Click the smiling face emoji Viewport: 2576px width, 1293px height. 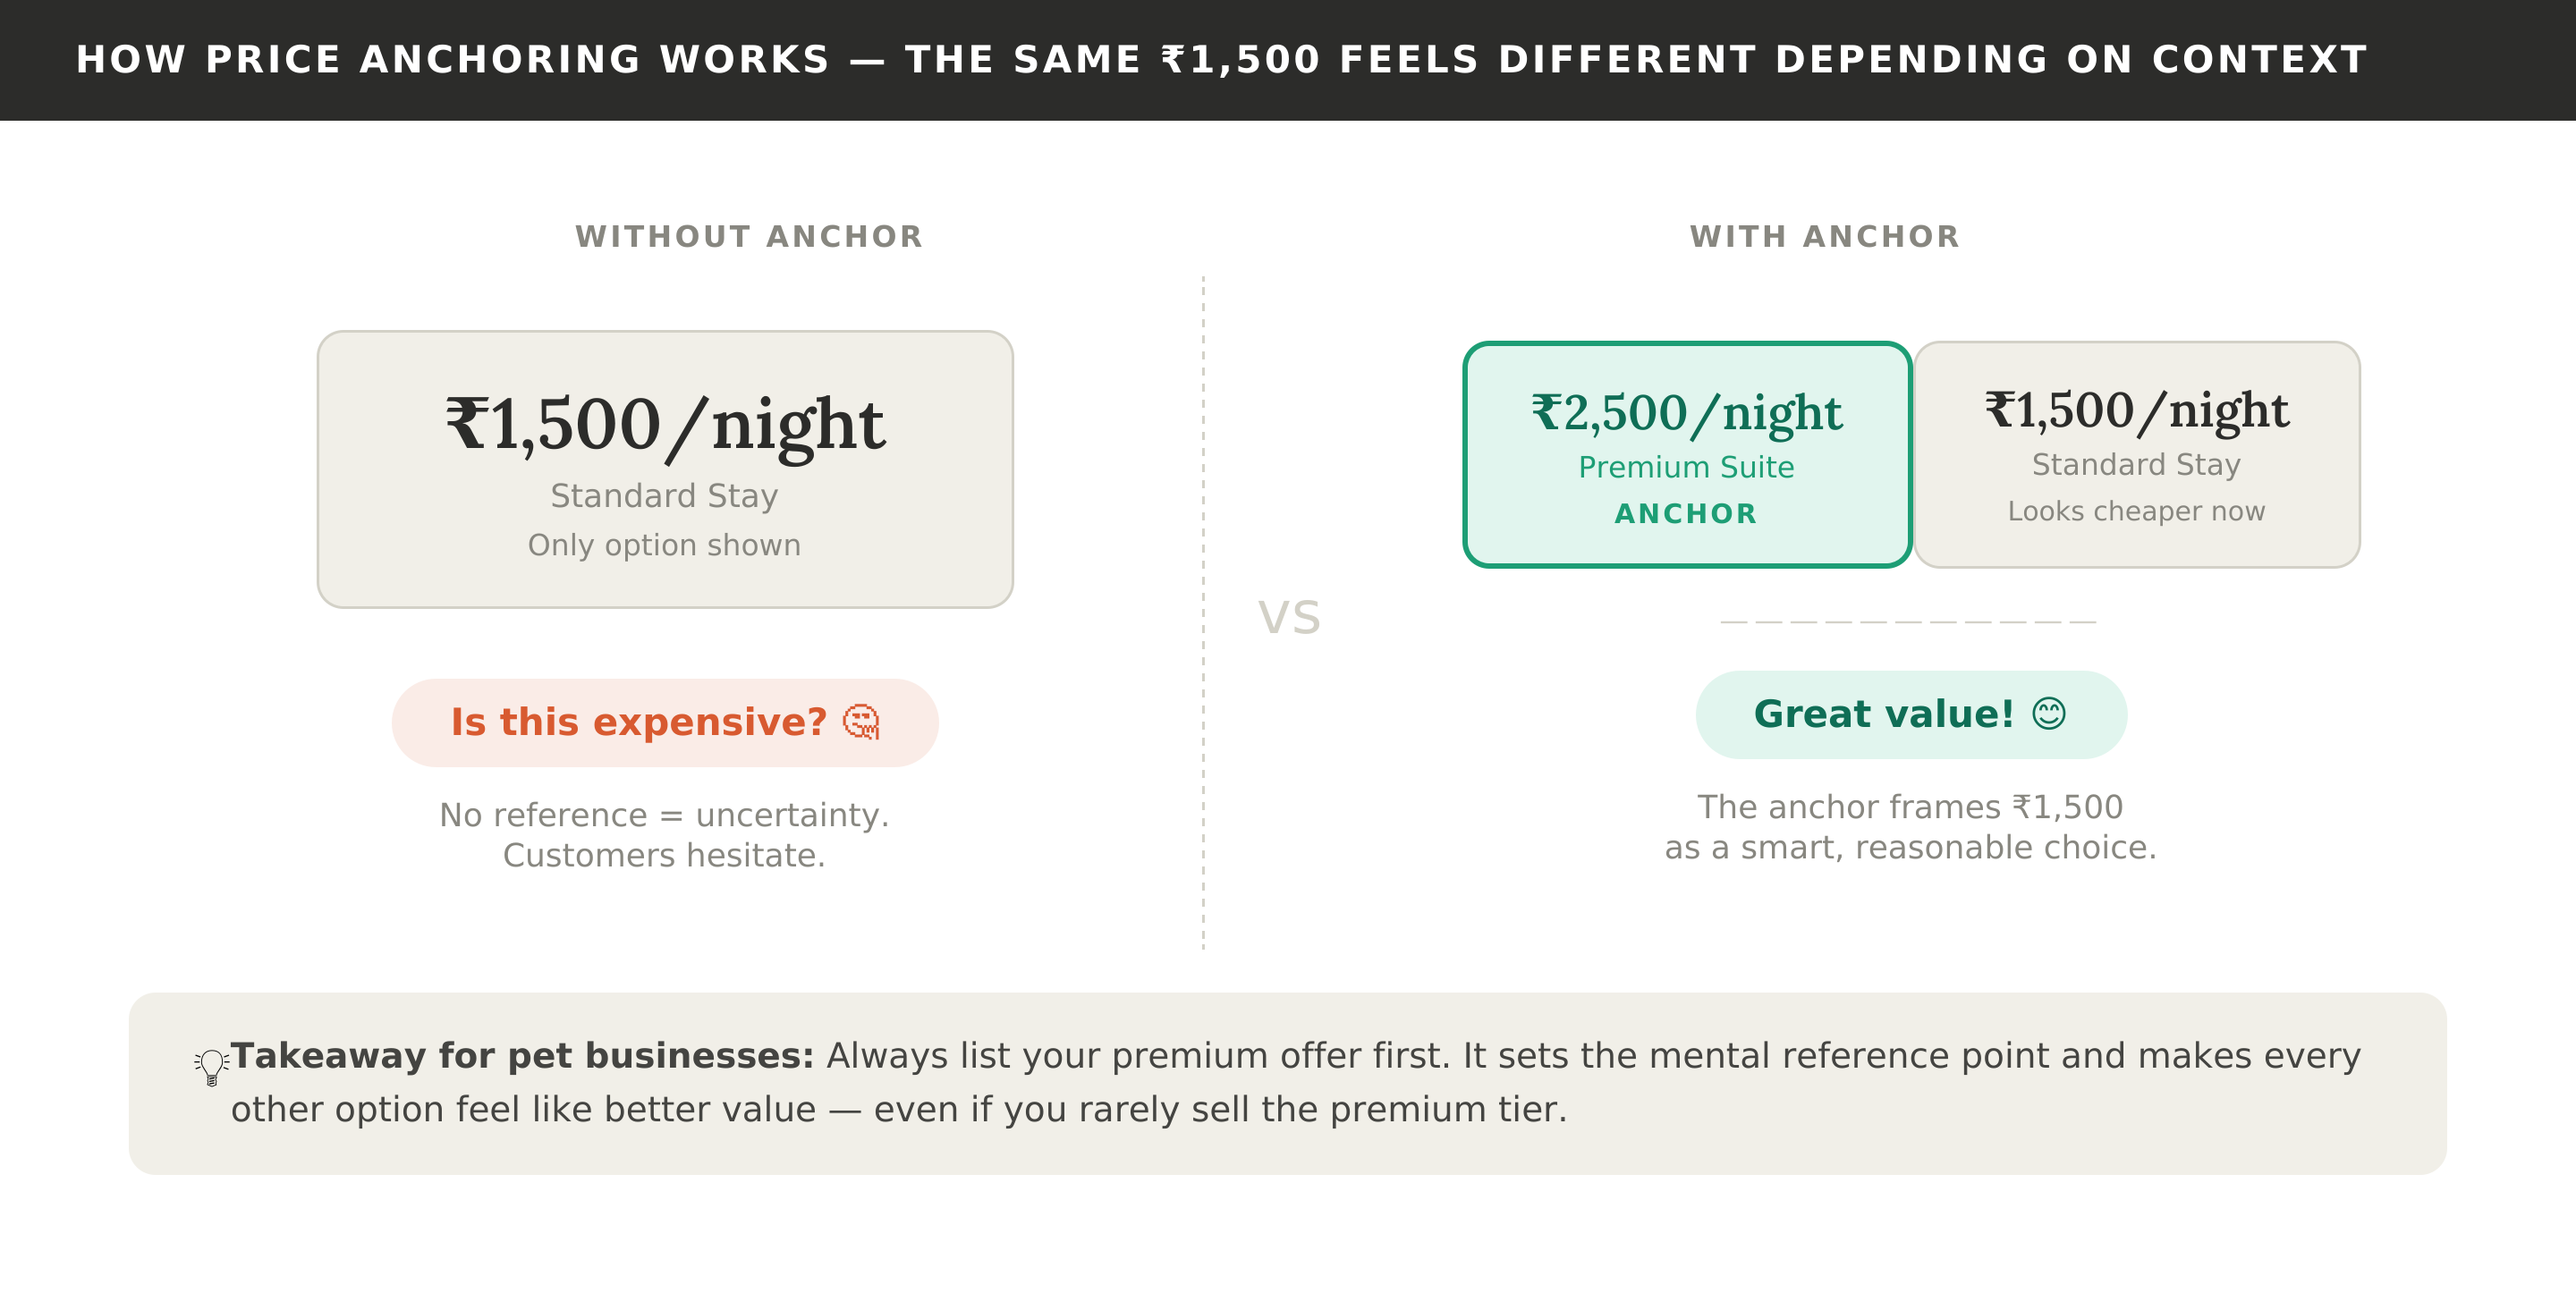[2048, 714]
